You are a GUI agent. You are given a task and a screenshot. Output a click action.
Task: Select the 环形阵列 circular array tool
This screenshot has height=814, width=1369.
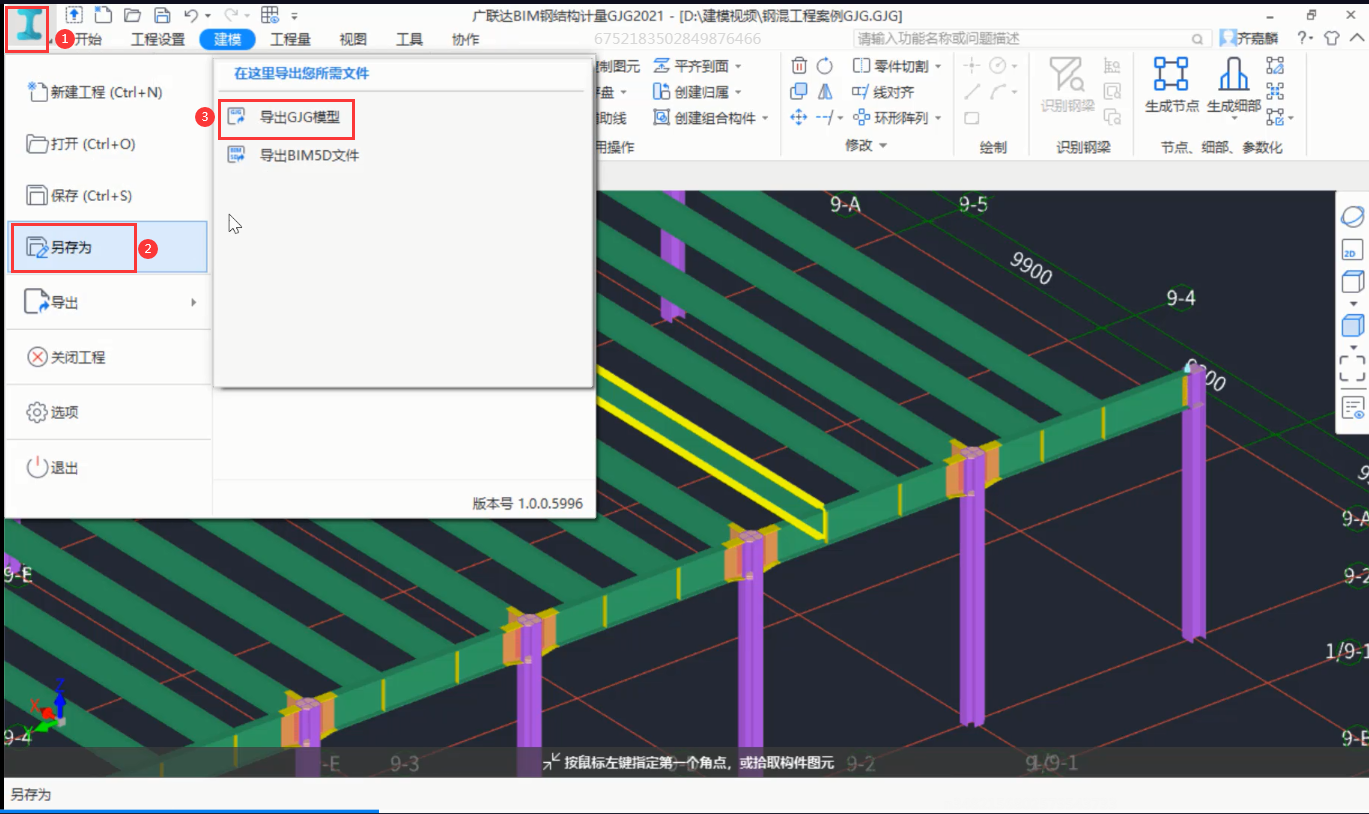(x=890, y=118)
